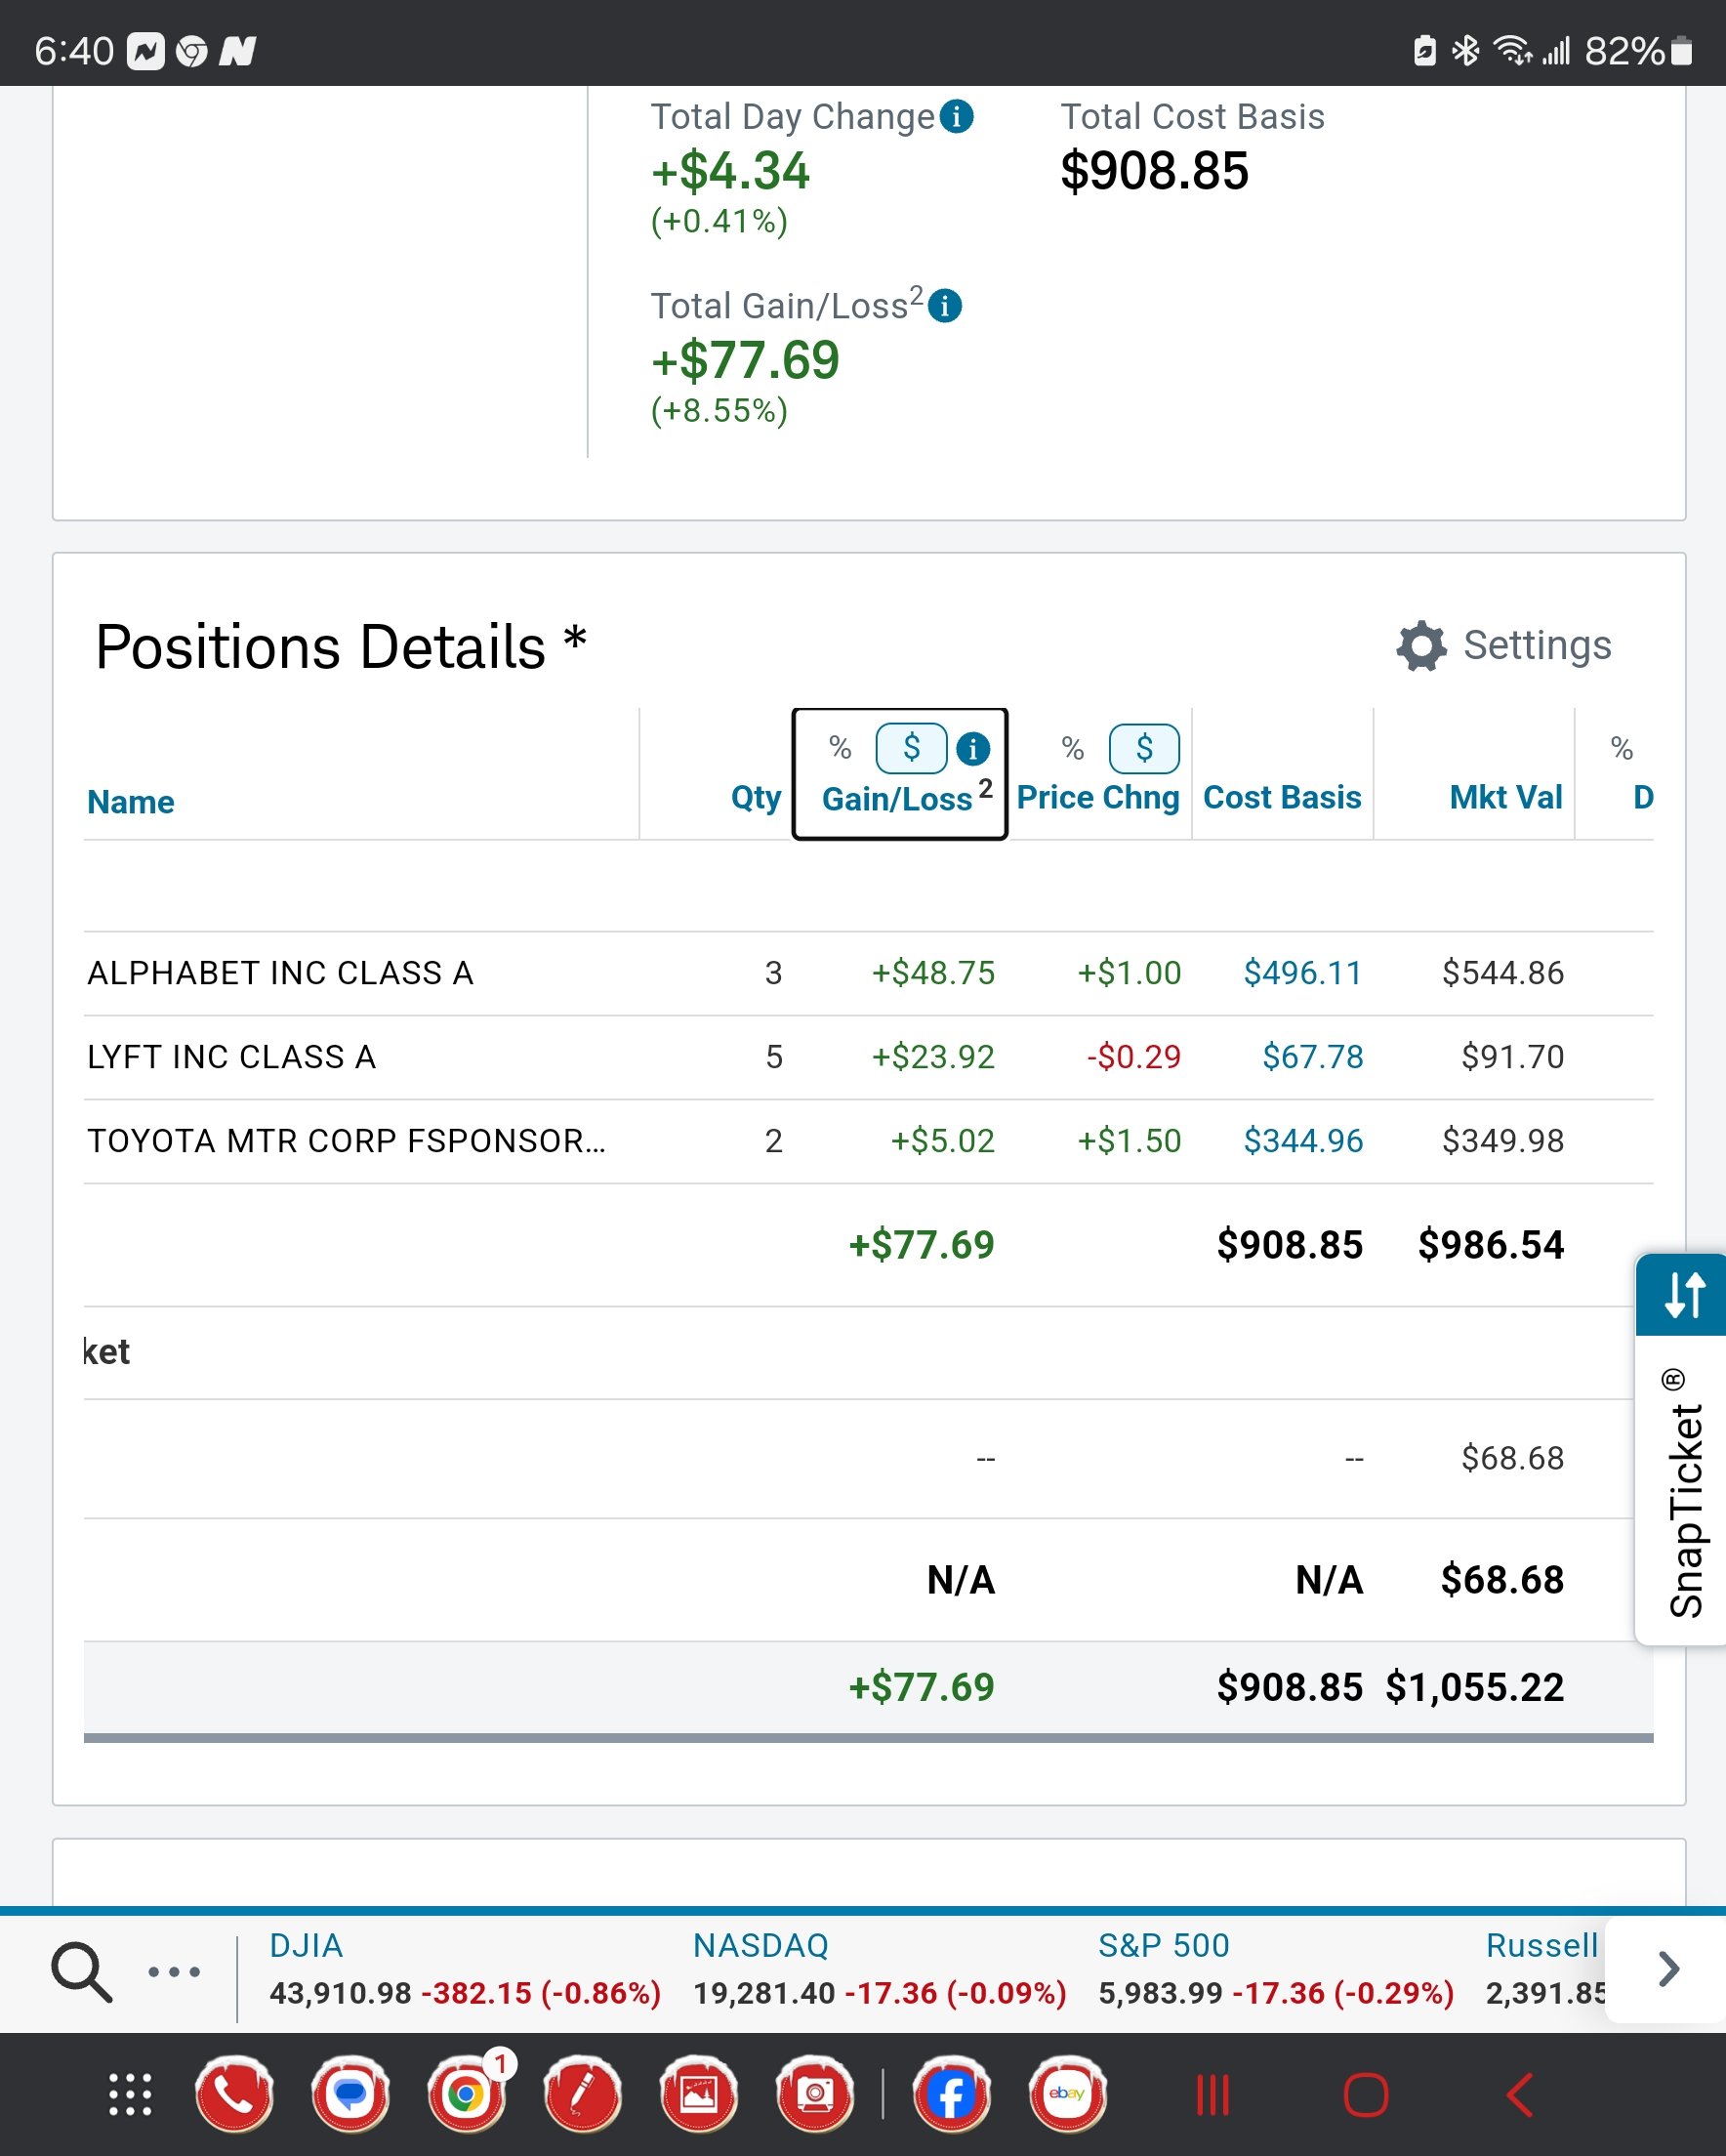Sort positions by Name column
Viewport: 1726px width, 2156px height.
click(x=131, y=802)
